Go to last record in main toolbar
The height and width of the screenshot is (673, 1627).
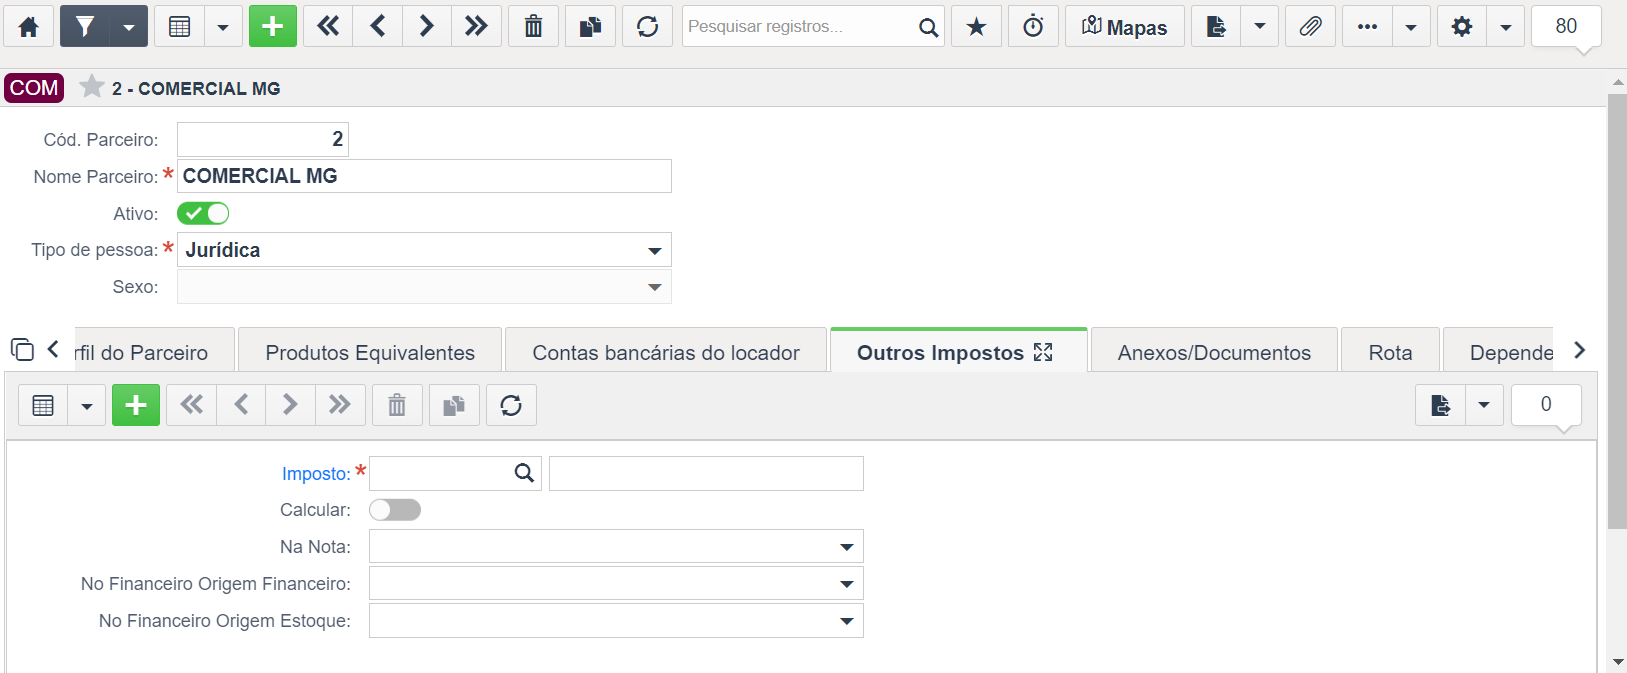tap(477, 26)
